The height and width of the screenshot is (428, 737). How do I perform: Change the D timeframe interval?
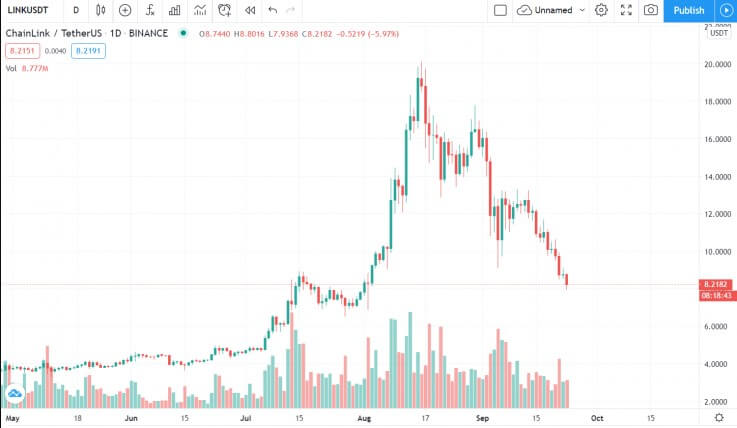pos(76,10)
